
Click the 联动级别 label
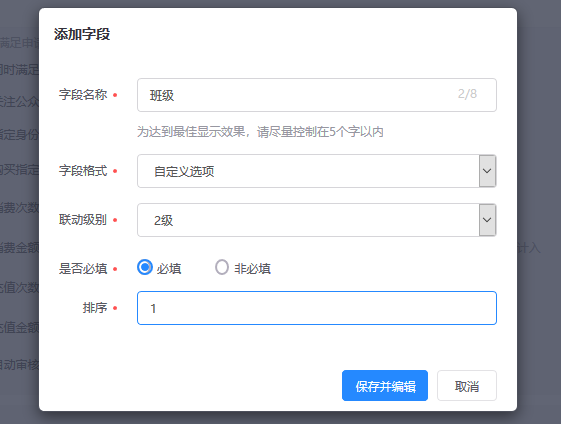[x=83, y=220]
